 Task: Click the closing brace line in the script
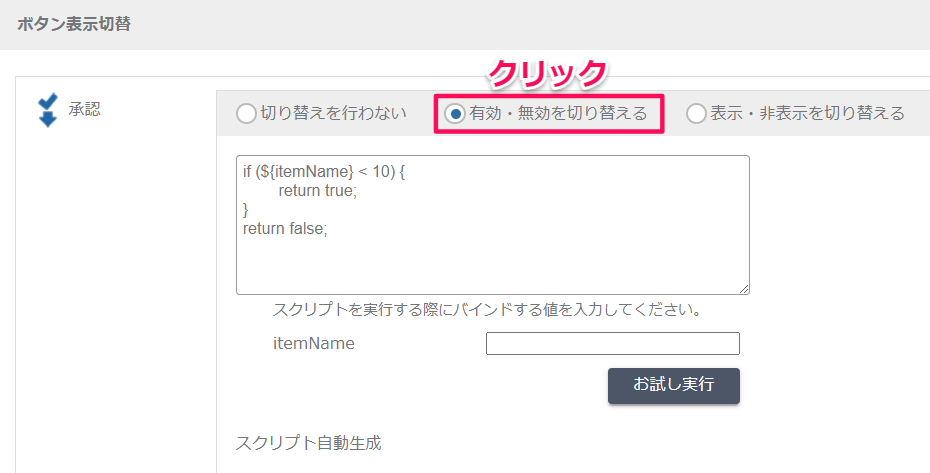(x=246, y=209)
